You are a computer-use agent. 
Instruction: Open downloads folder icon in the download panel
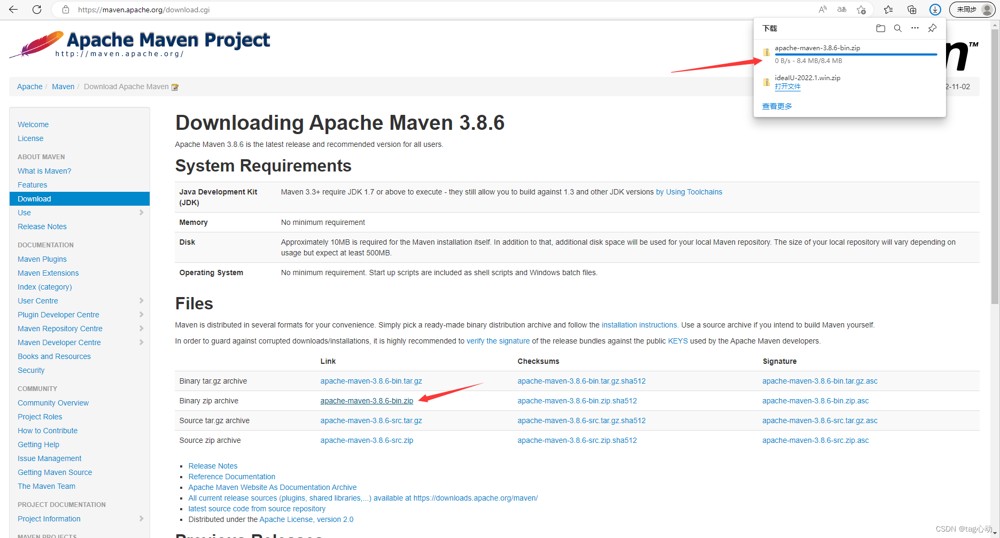(x=880, y=28)
